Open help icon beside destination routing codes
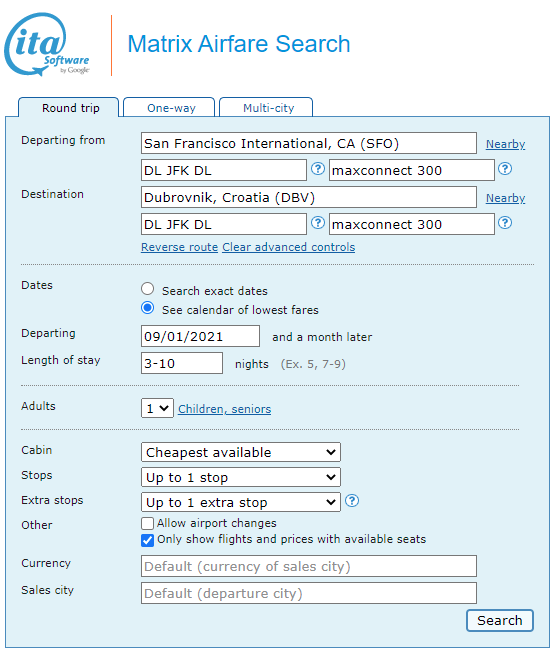This screenshot has height=653, width=555. [x=318, y=223]
